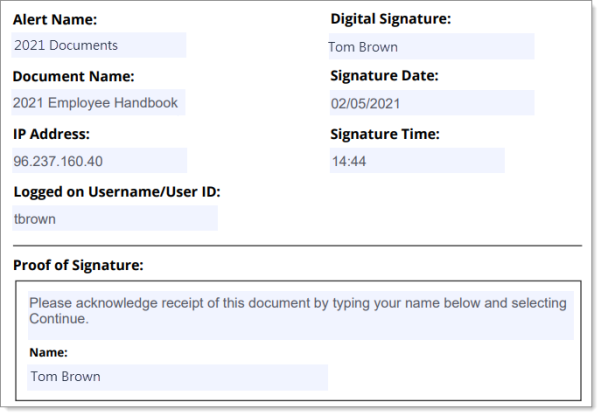
Task: Click the Alert Name field showing 2021 Documents
Action: point(99,45)
